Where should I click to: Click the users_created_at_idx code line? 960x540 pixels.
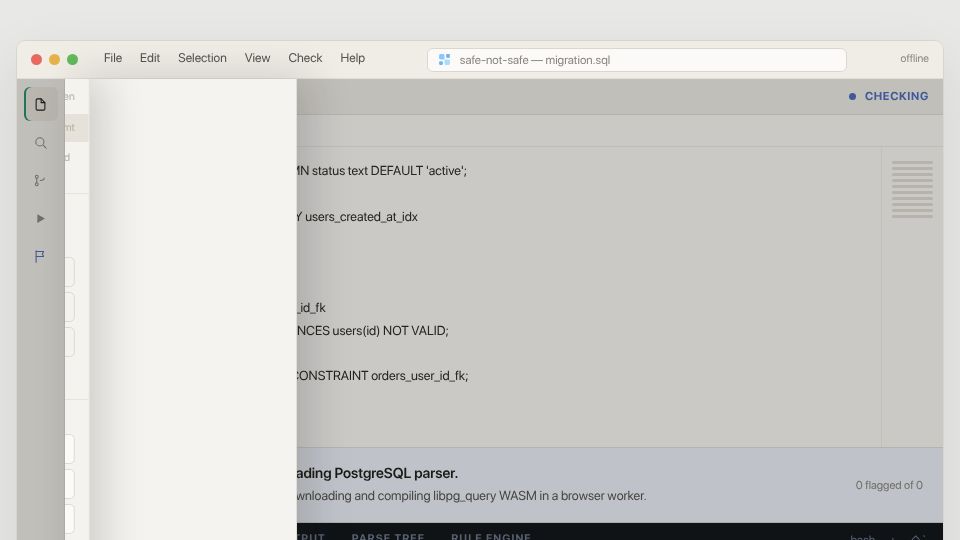click(358, 217)
